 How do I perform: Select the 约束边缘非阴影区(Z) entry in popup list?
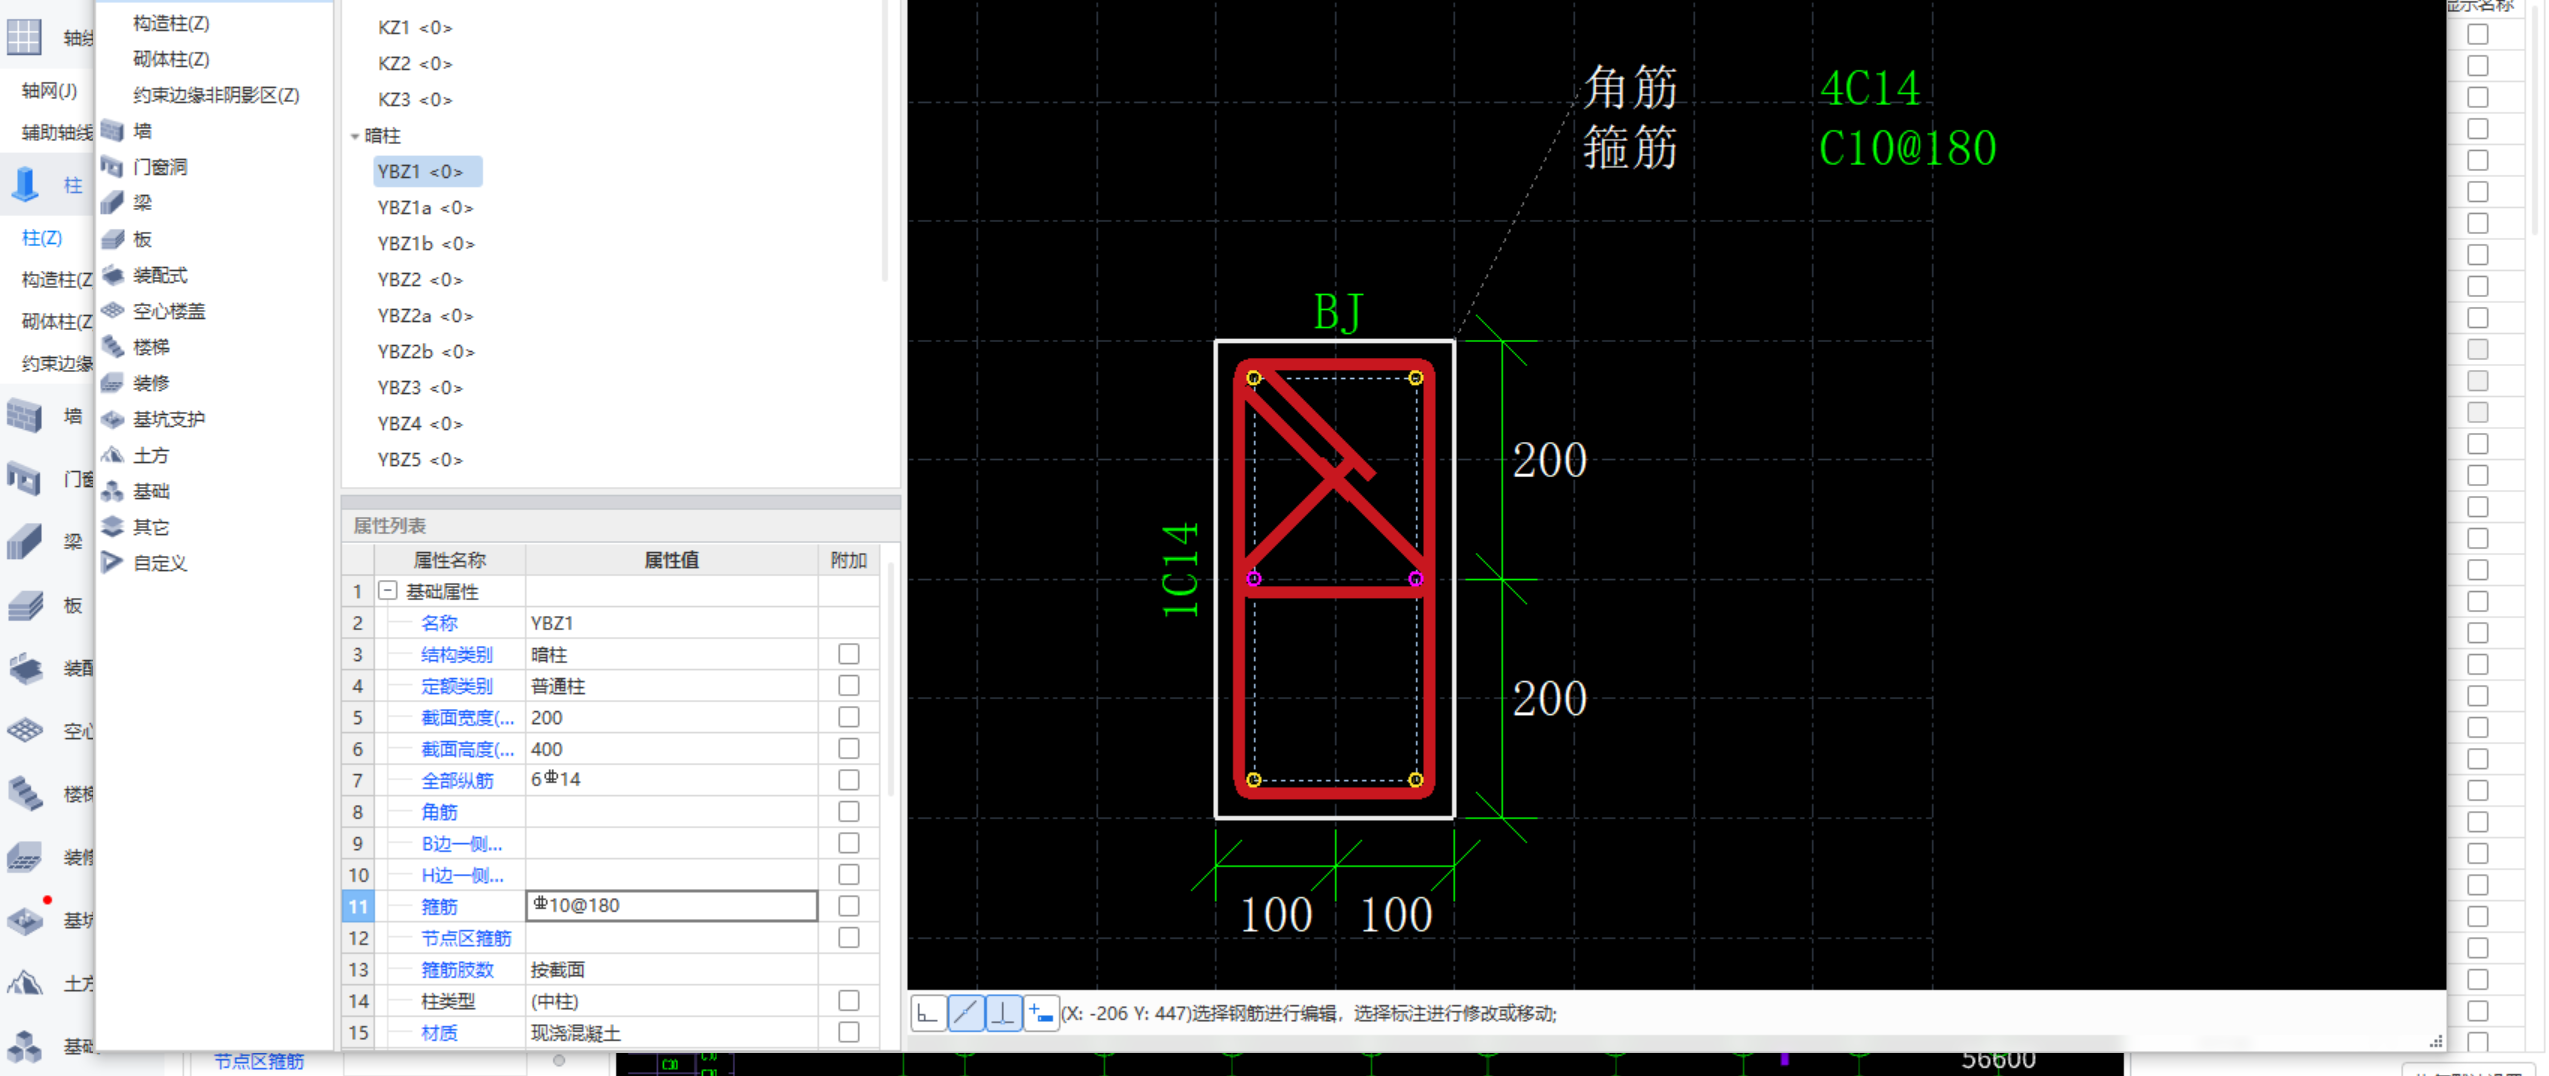[x=216, y=95]
